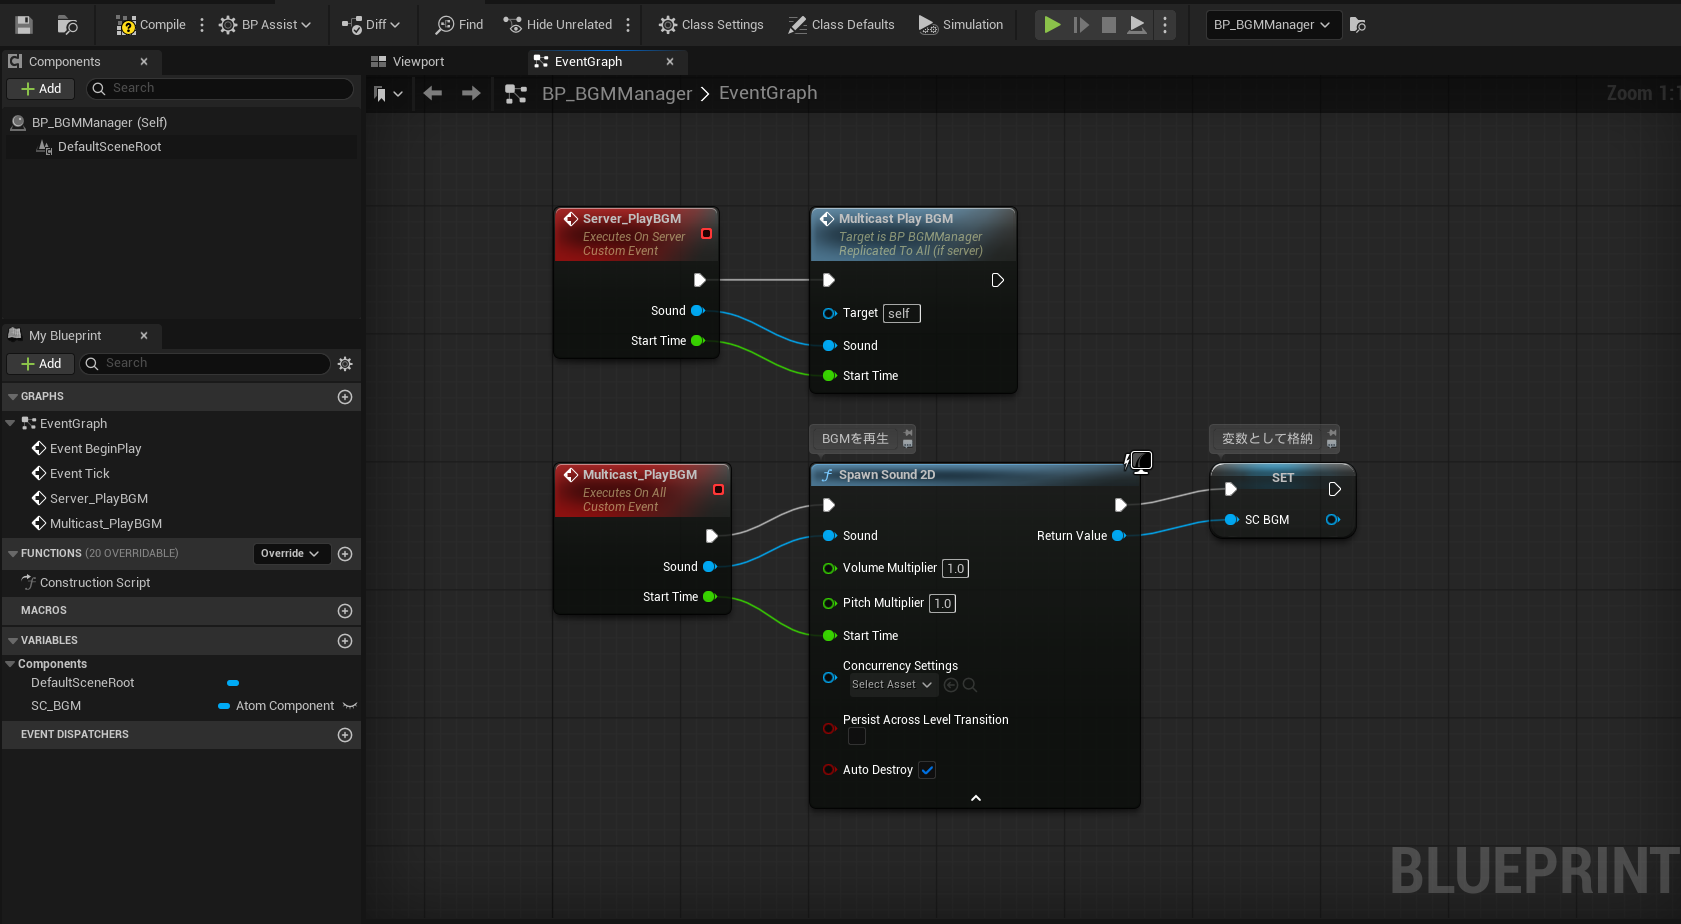The image size is (1681, 924).
Task: Add a new graph with plus icon
Action: tap(345, 397)
